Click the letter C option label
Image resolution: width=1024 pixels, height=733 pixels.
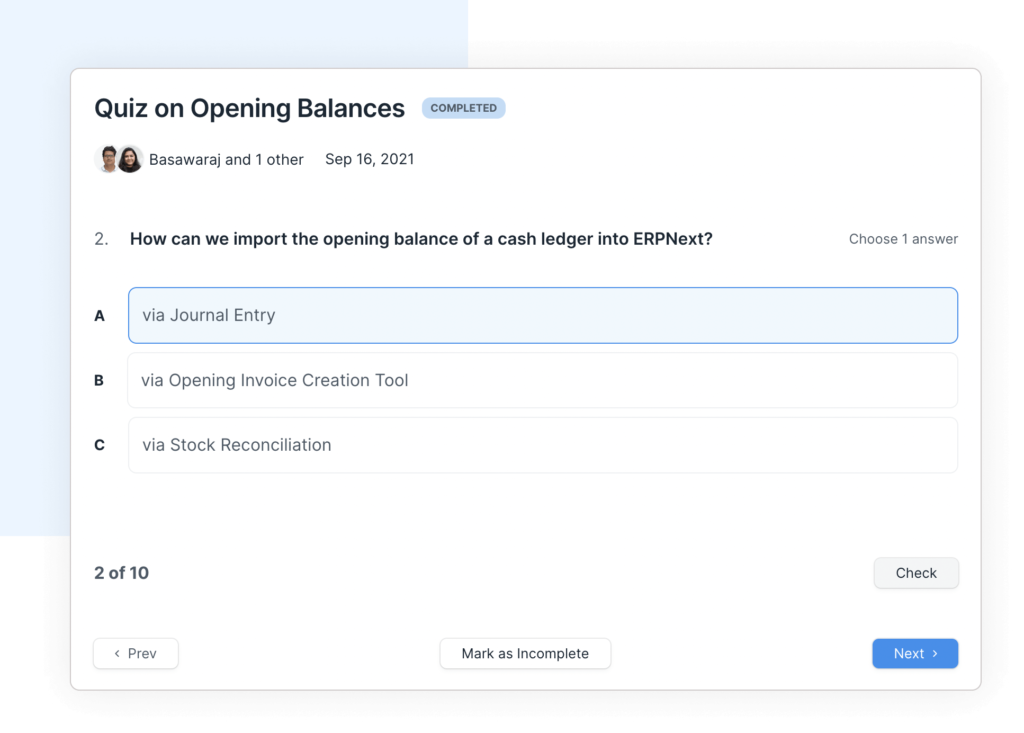99,445
